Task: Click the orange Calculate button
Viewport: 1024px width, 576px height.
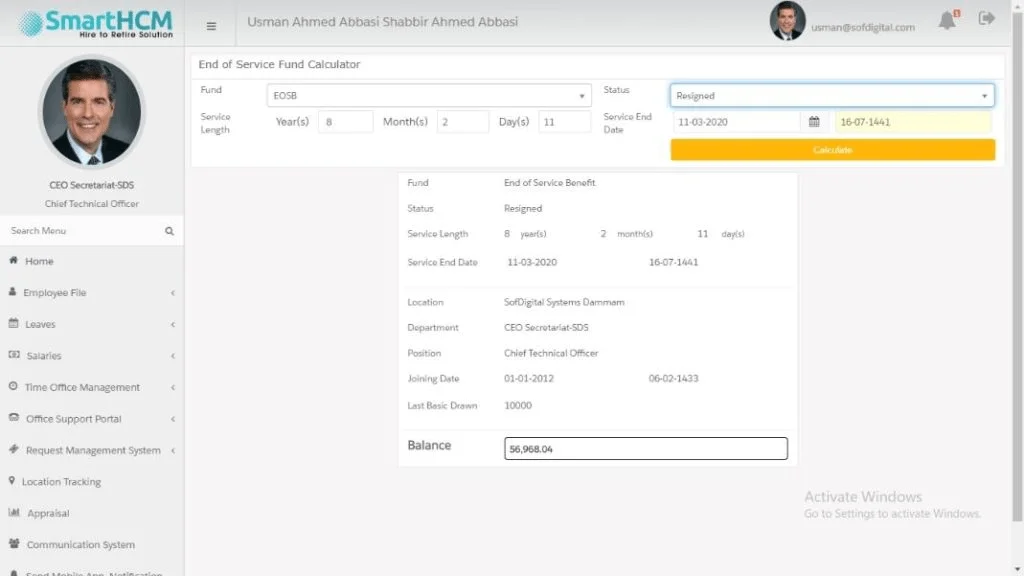Action: pyautogui.click(x=833, y=150)
